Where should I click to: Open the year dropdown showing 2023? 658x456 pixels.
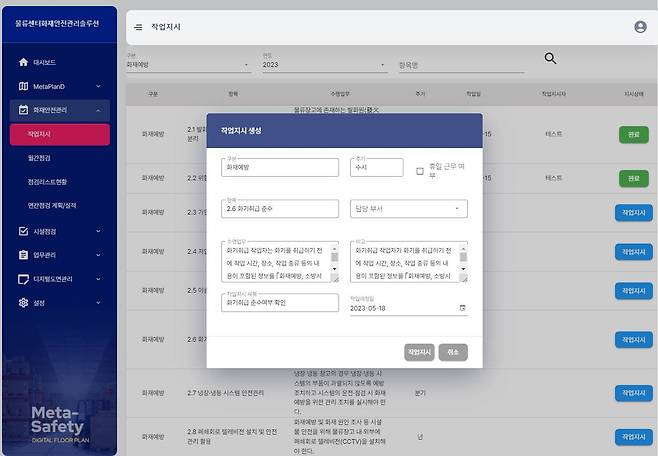(x=324, y=65)
